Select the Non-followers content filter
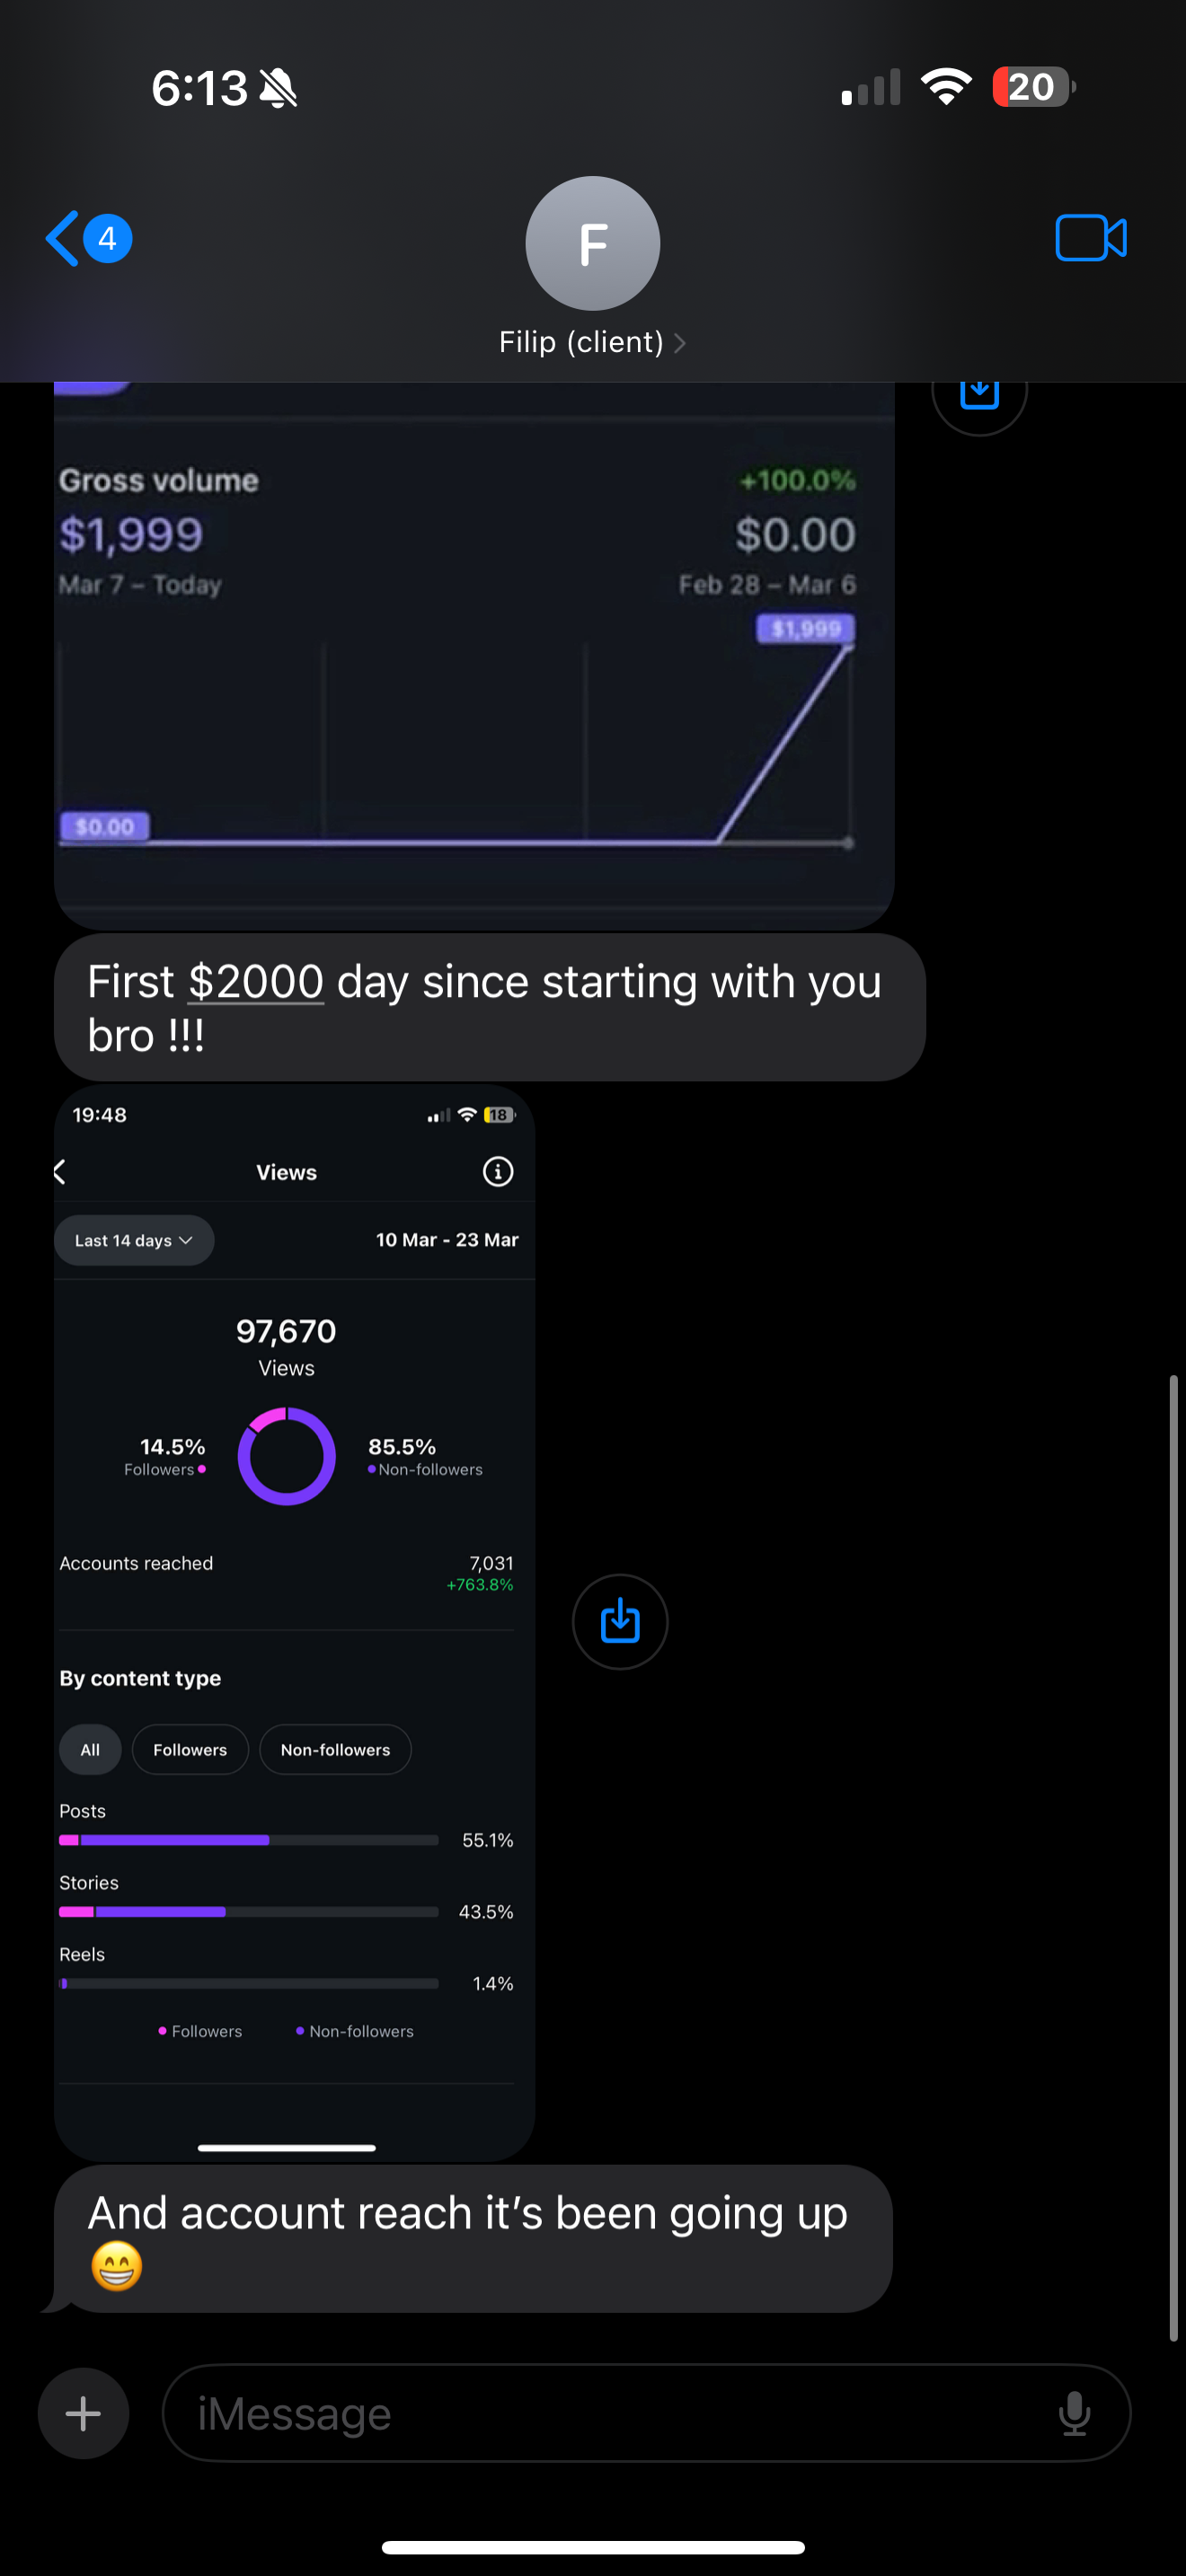Screen dimensions: 1186x2576 pos(335,1750)
